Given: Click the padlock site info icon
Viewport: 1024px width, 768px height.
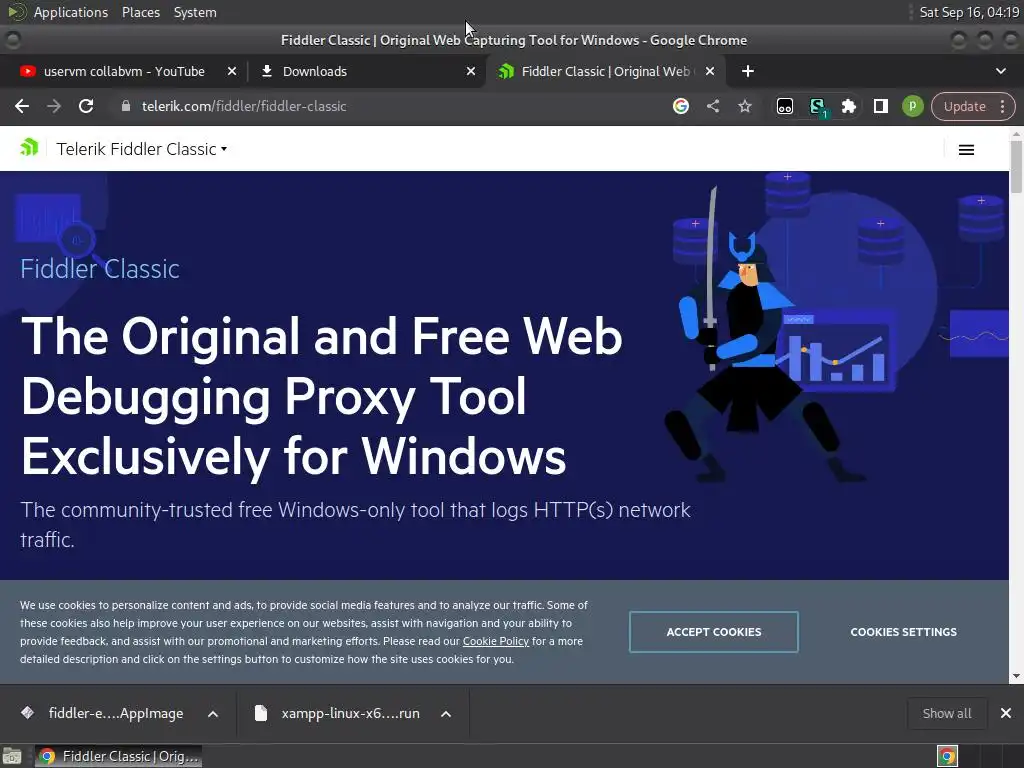Looking at the screenshot, I should [x=126, y=106].
